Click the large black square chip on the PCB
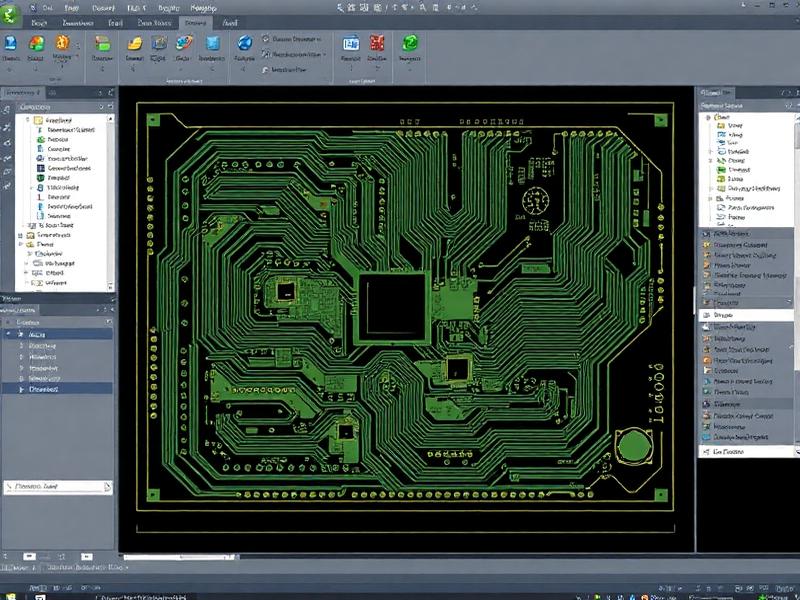The width and height of the screenshot is (800, 600). [394, 305]
